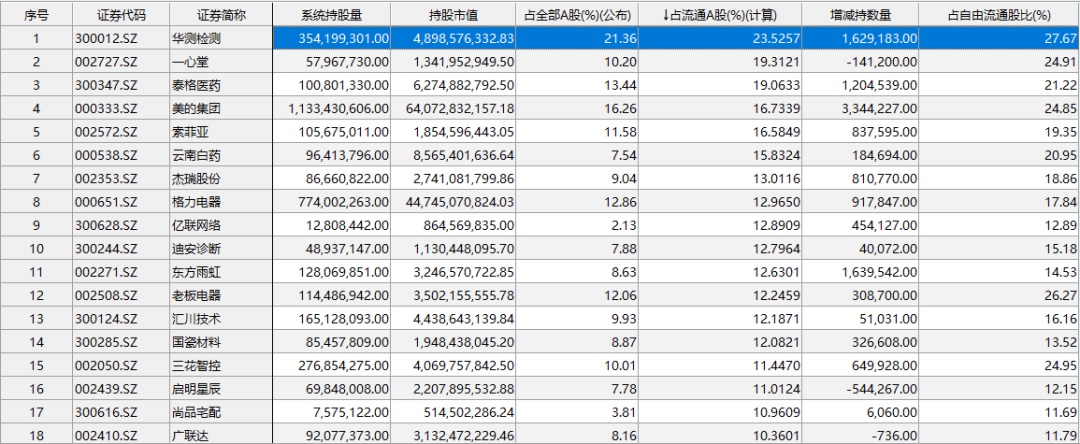Click the 广联达 name cell
Screen dimensions: 1080x444
[221, 434]
